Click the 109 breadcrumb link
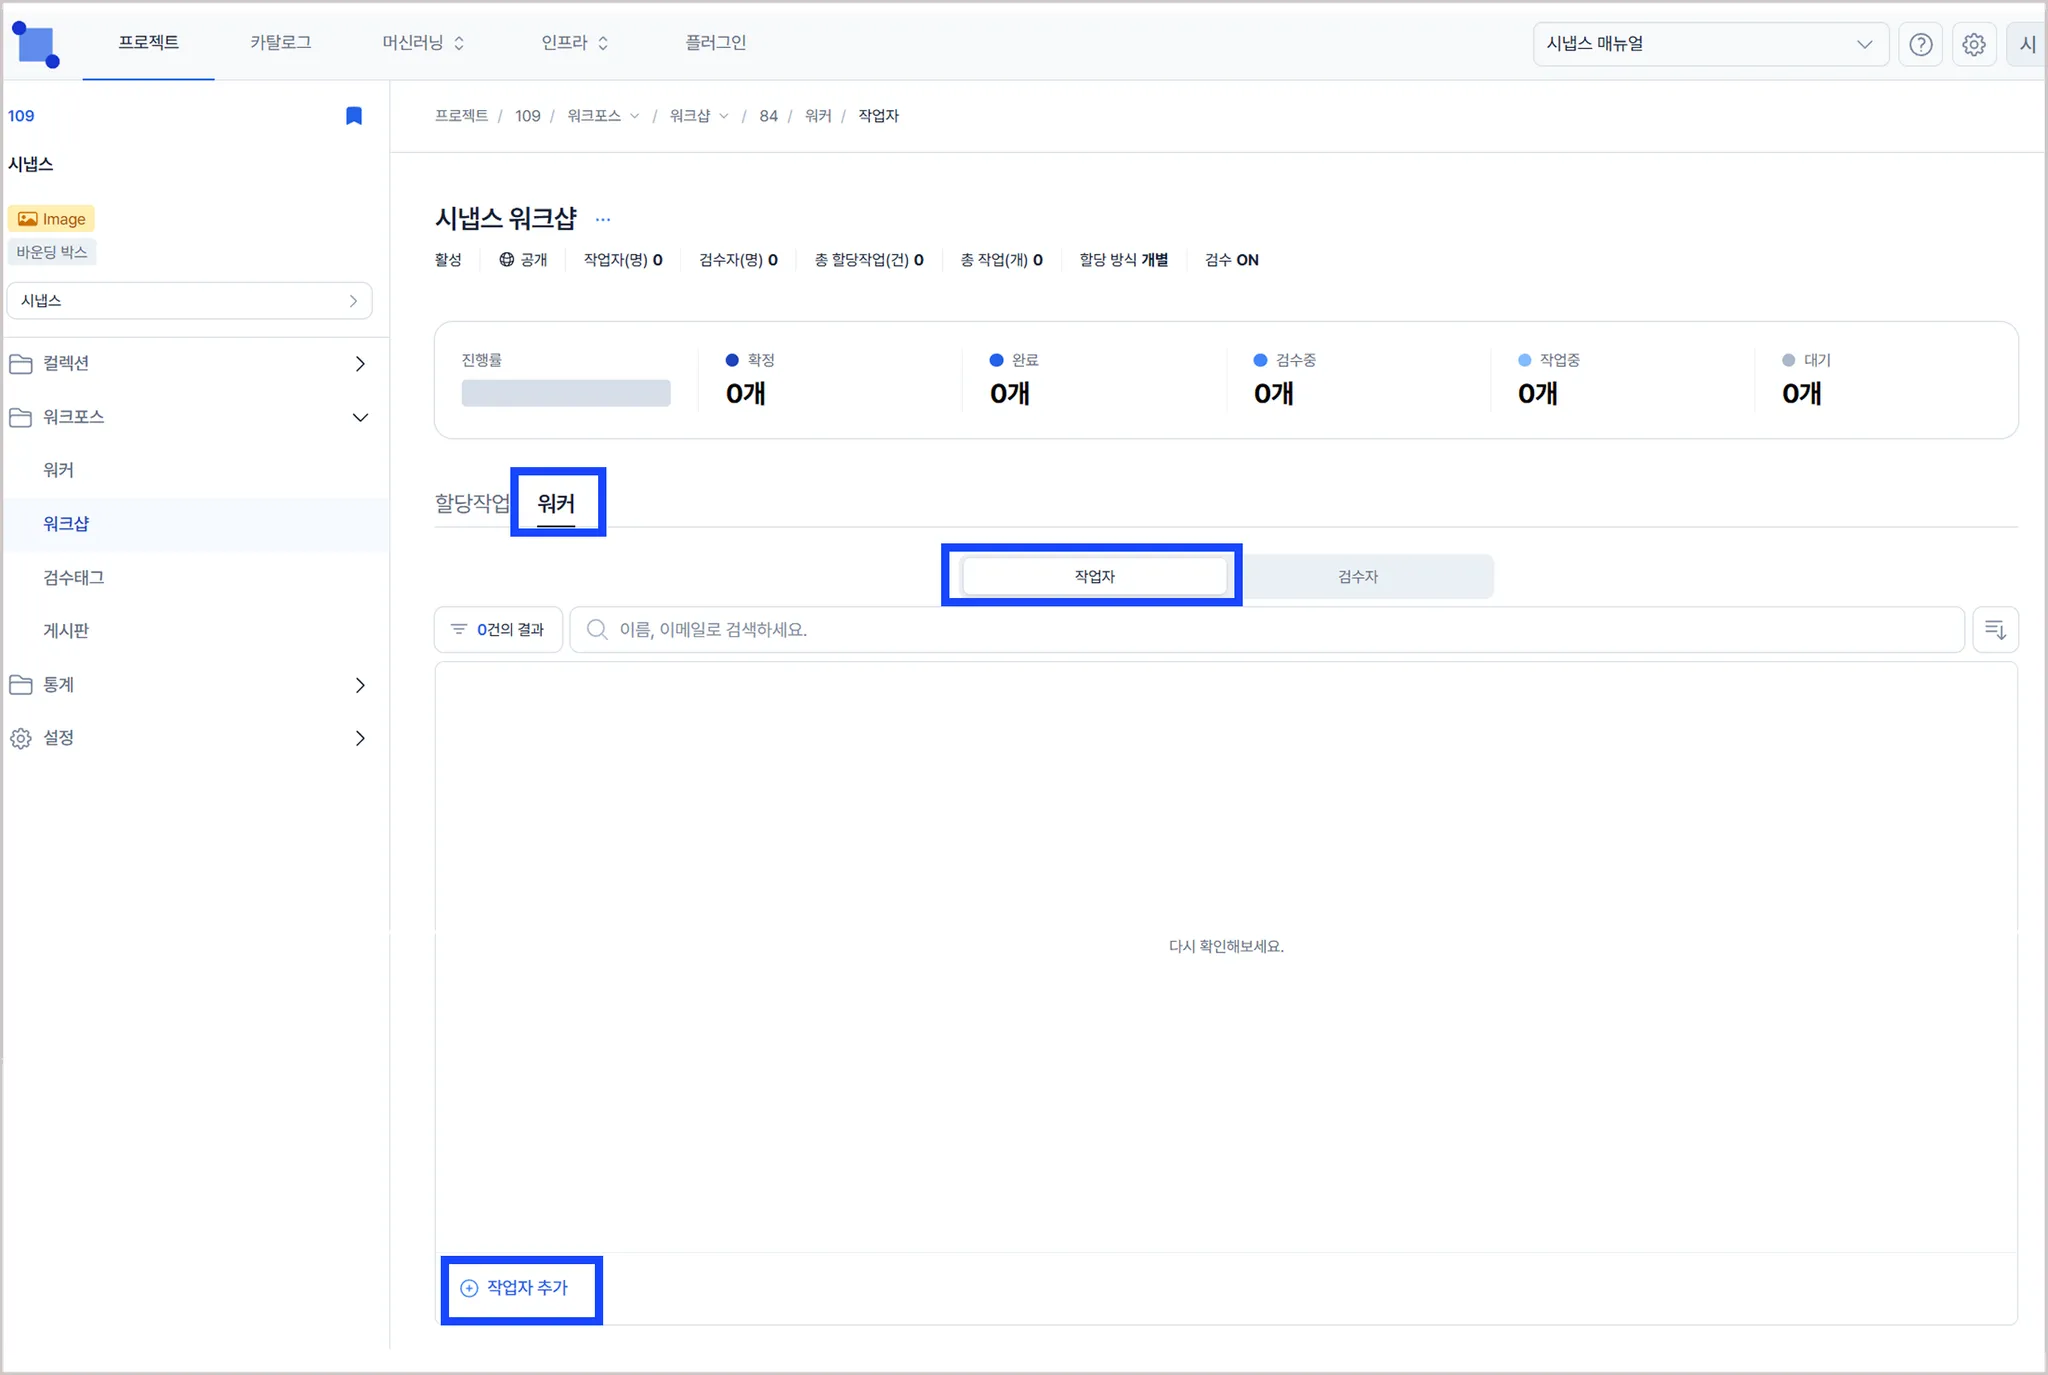2048x1375 pixels. pyautogui.click(x=527, y=116)
